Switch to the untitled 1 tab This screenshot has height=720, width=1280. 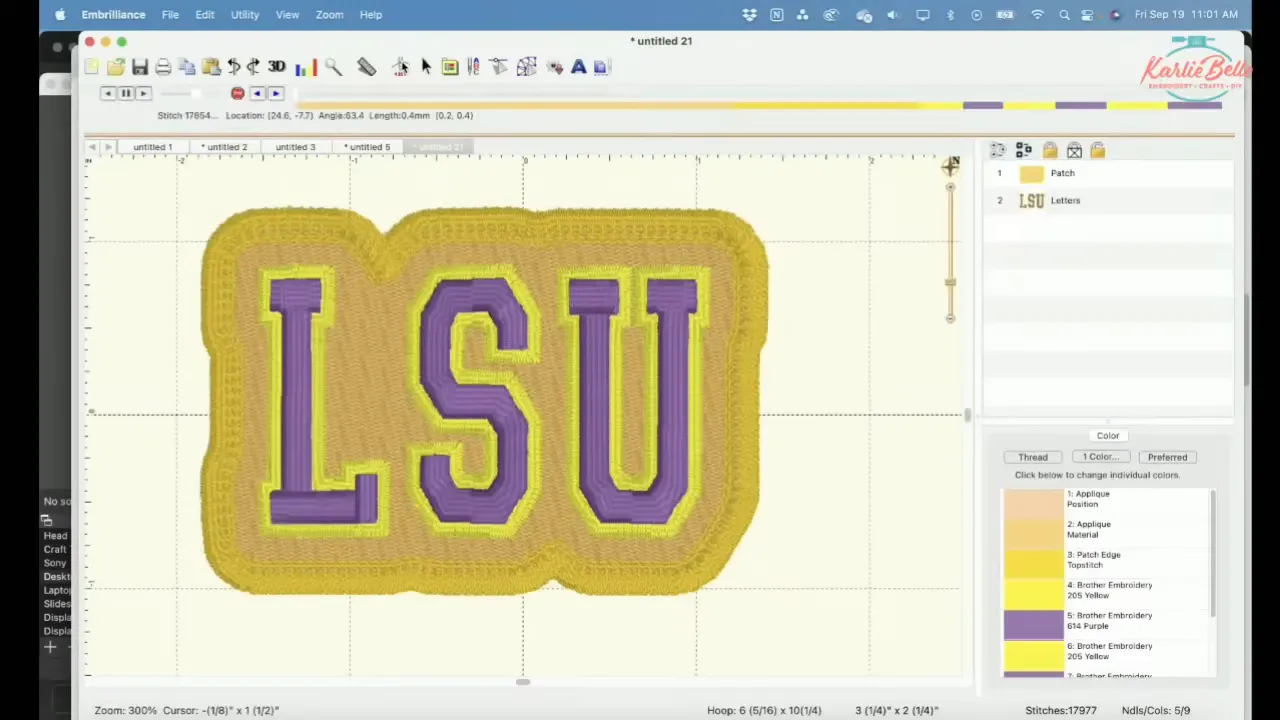[153, 147]
